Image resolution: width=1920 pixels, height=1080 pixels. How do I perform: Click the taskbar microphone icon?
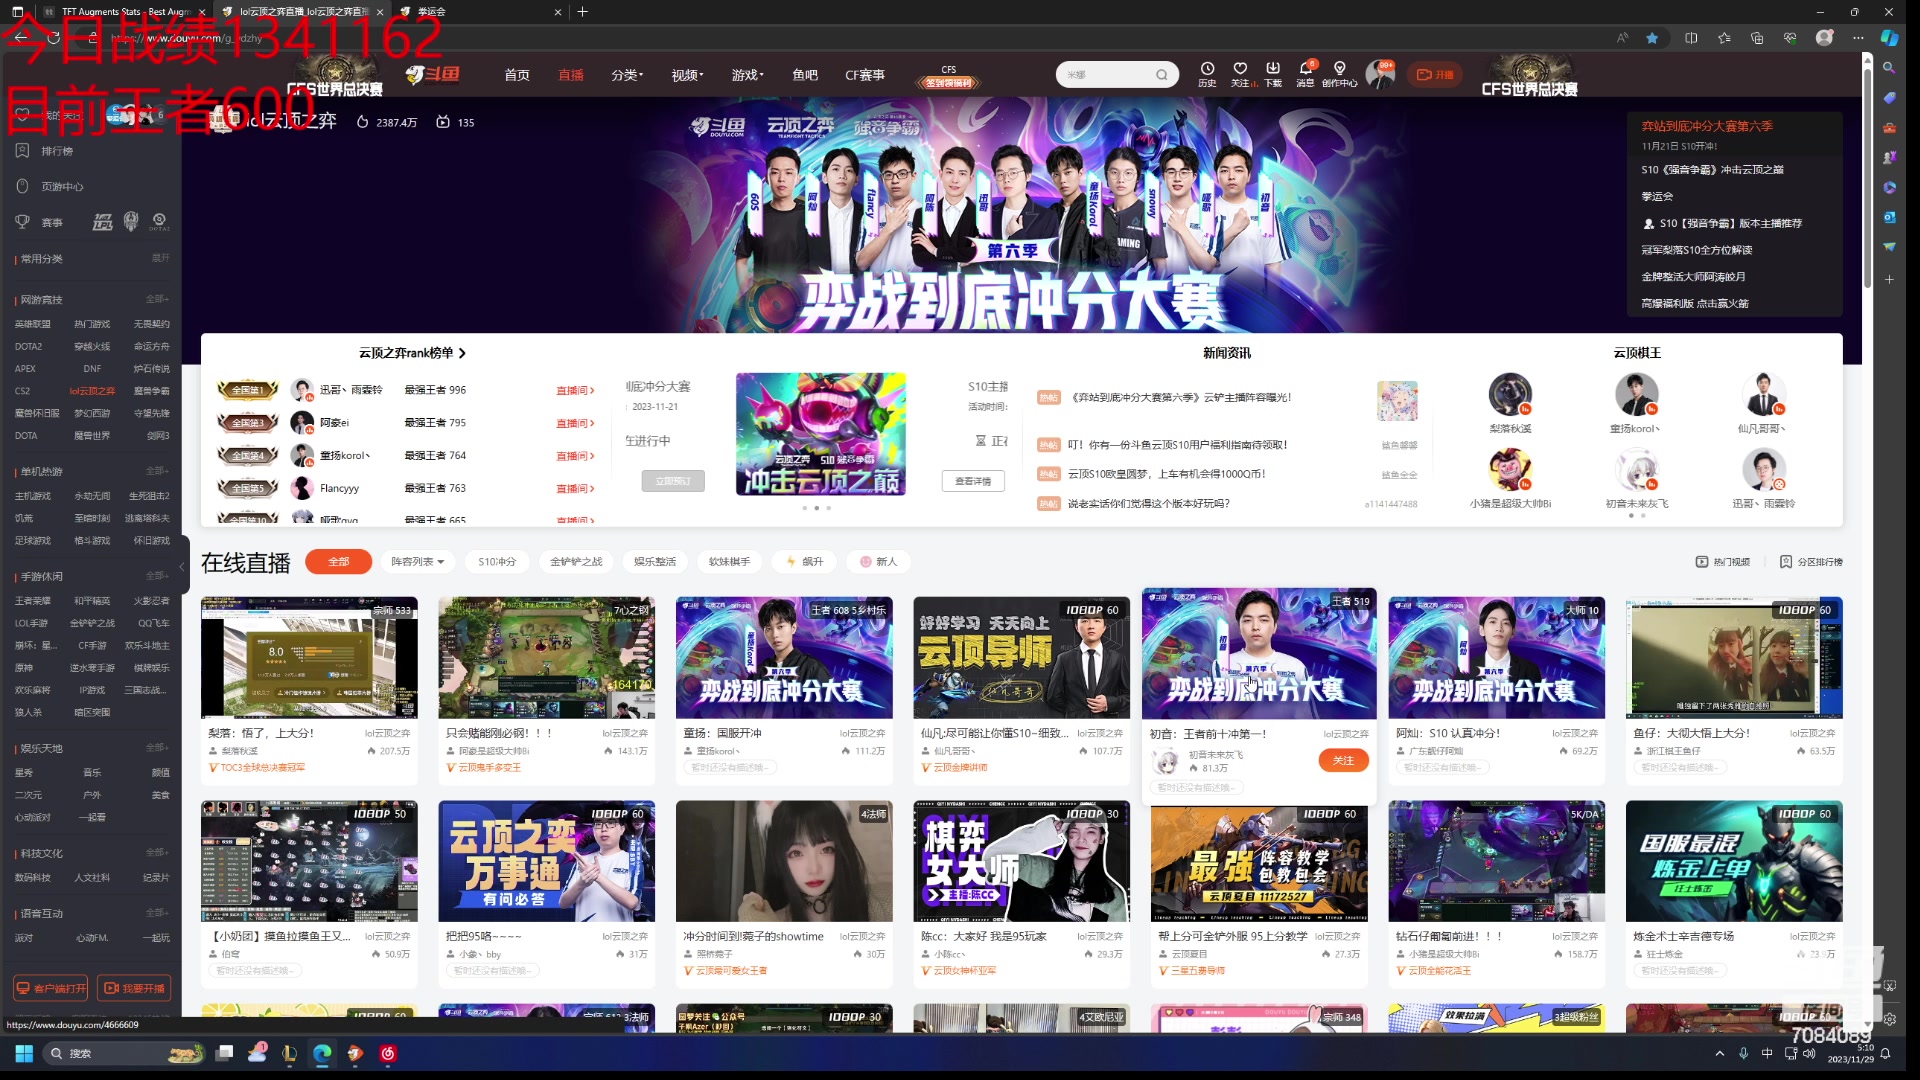coord(1743,1053)
